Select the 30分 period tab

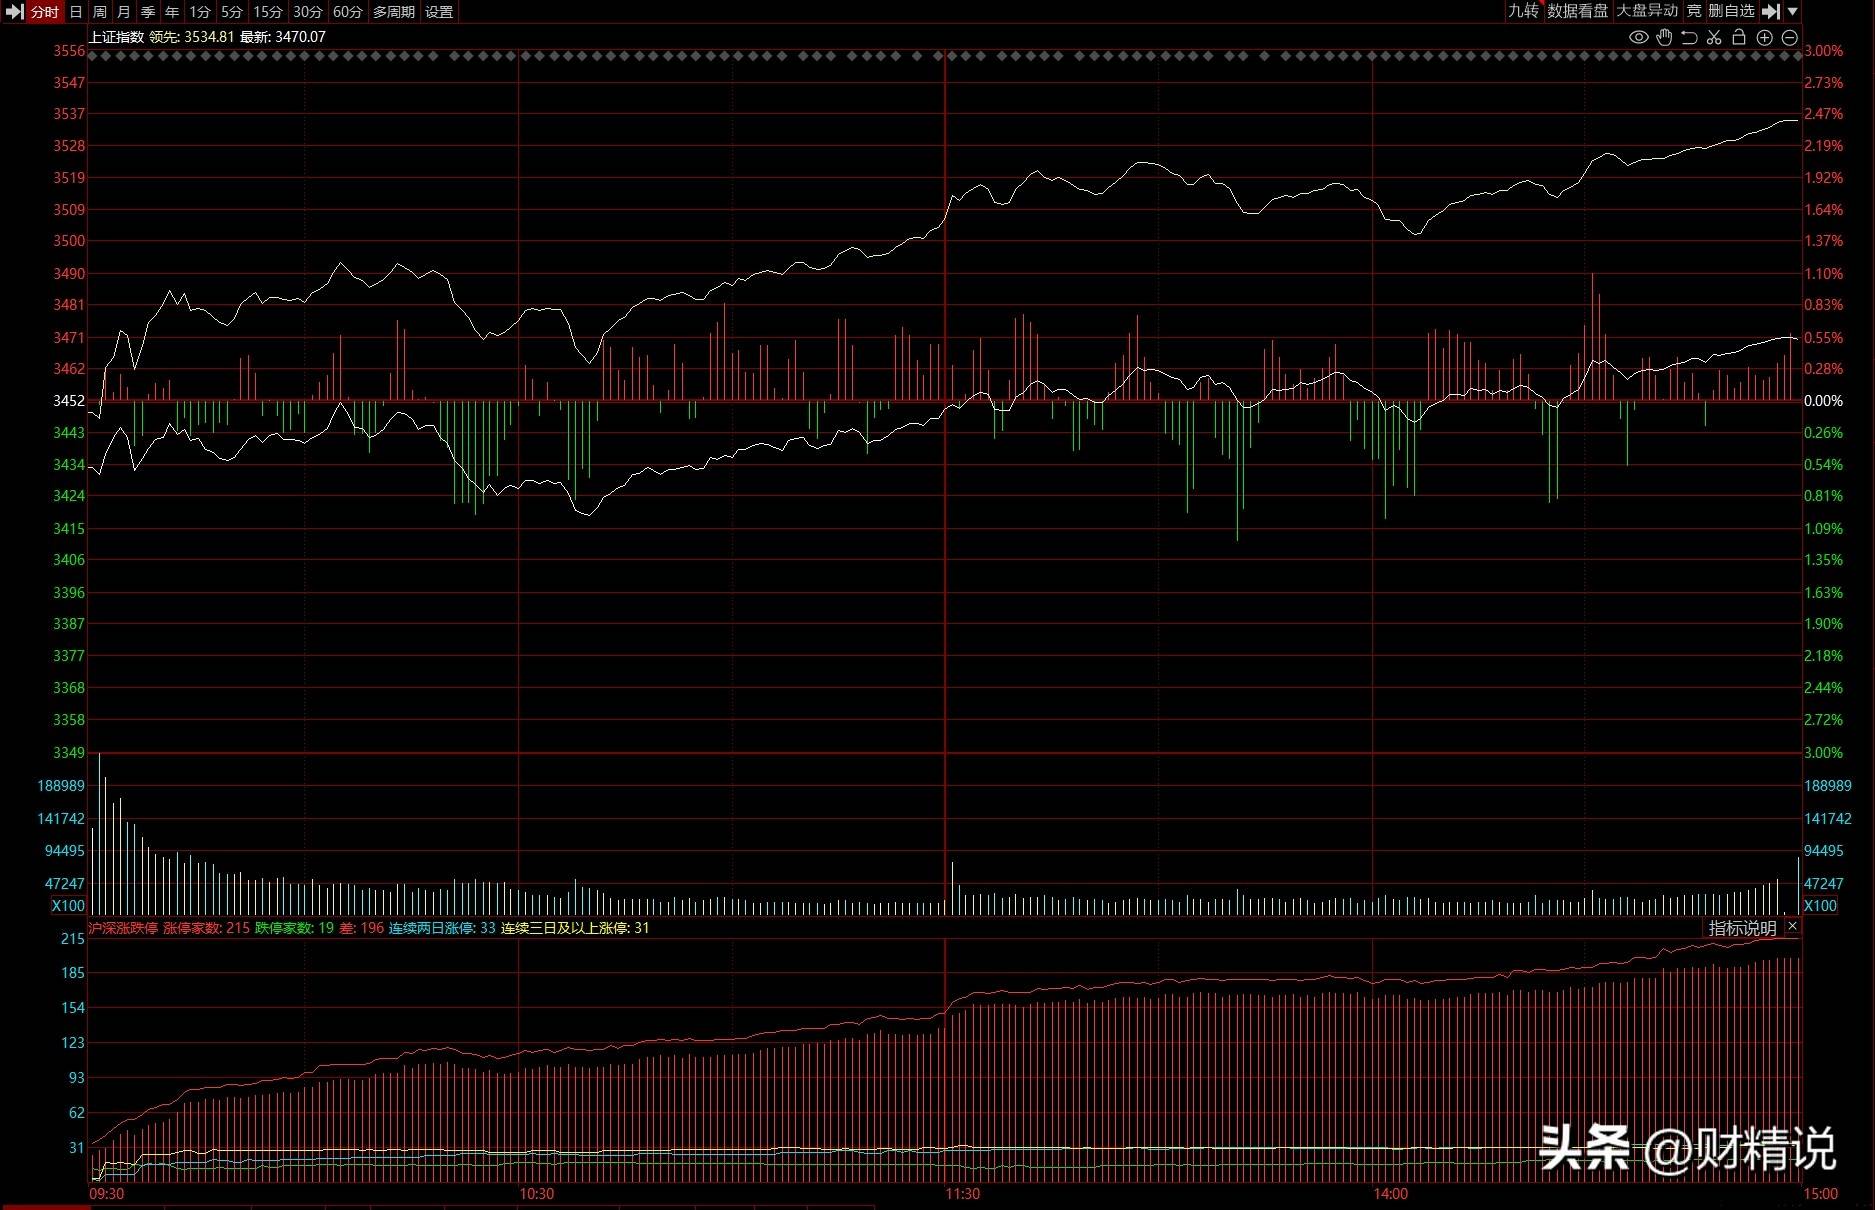click(308, 12)
